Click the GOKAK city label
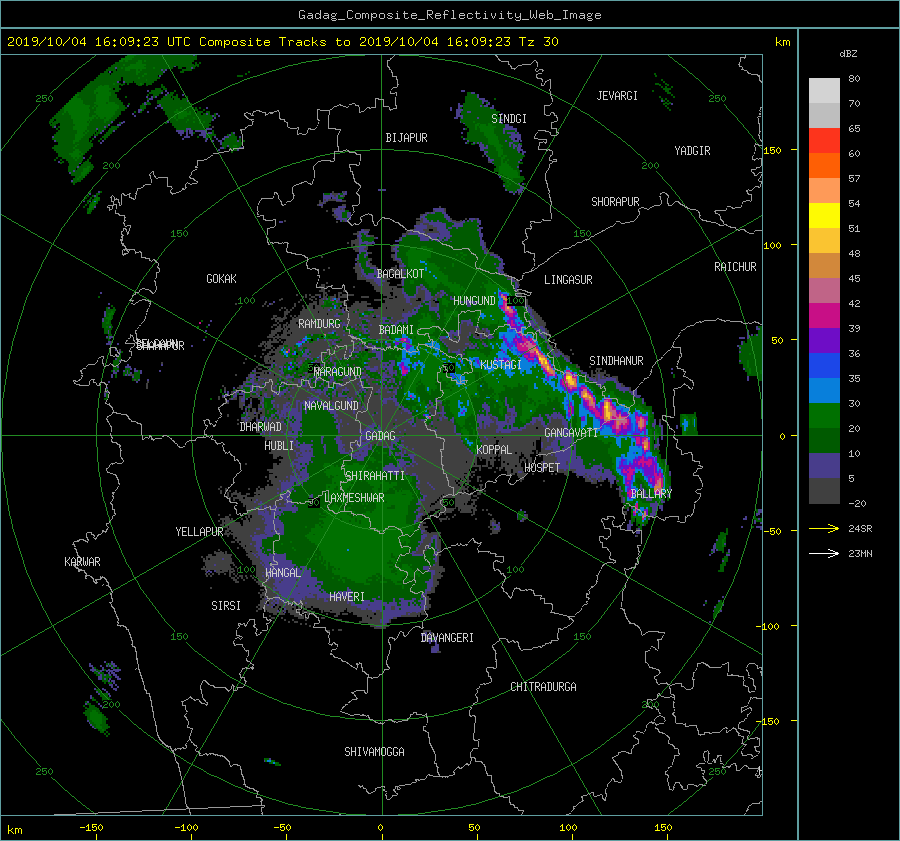 221,279
